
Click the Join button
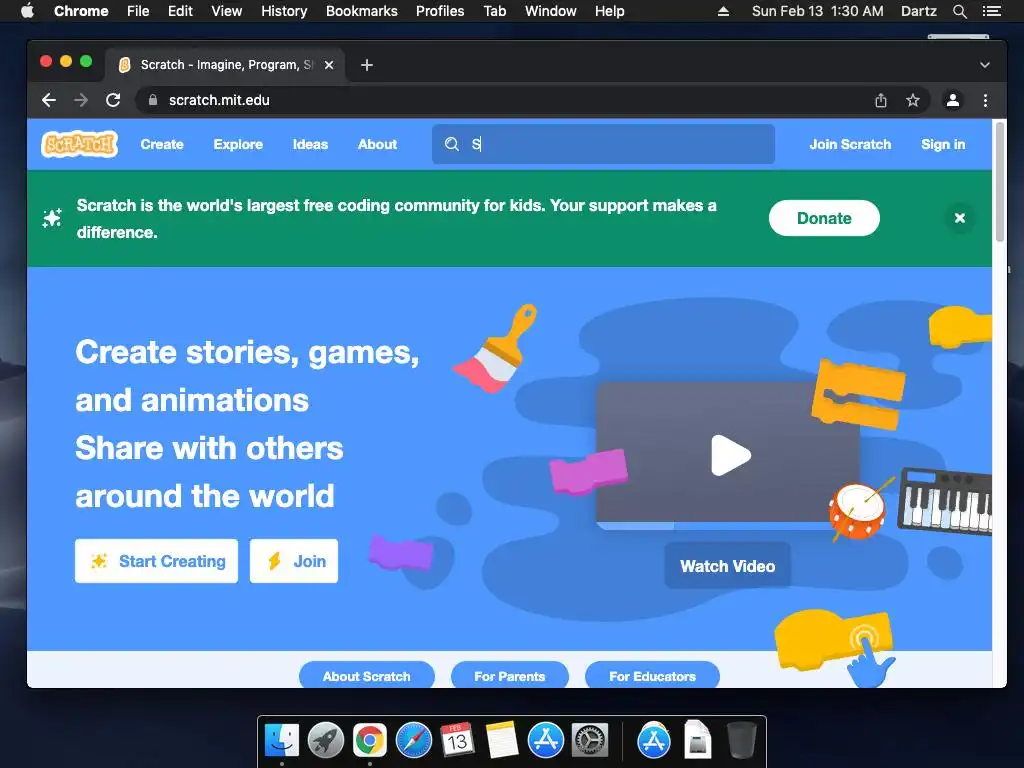click(294, 561)
